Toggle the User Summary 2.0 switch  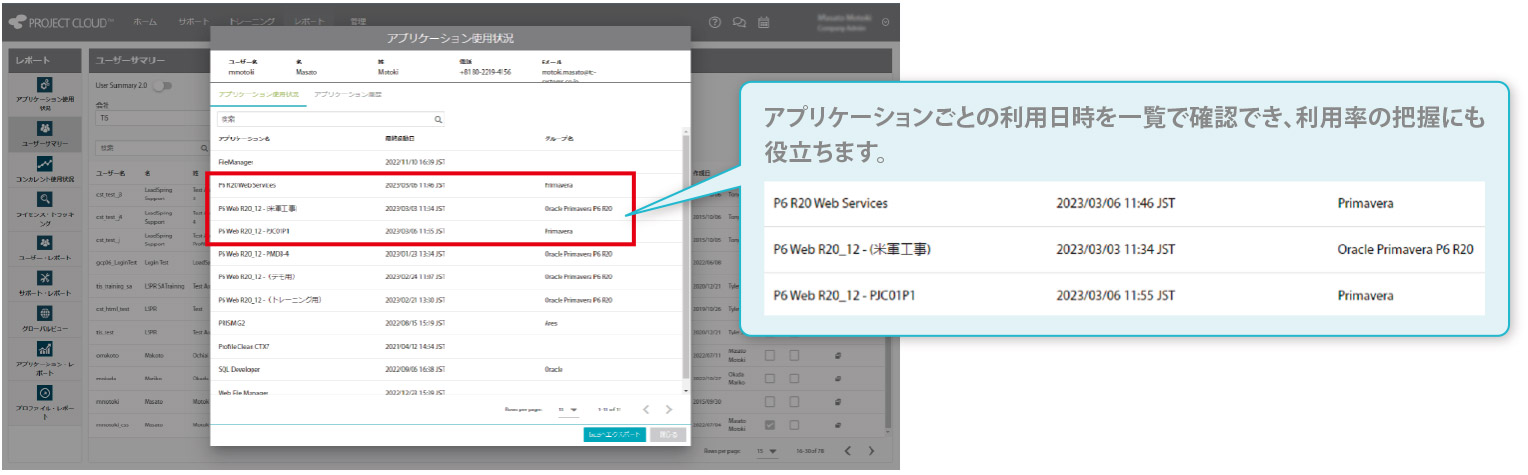tap(161, 85)
